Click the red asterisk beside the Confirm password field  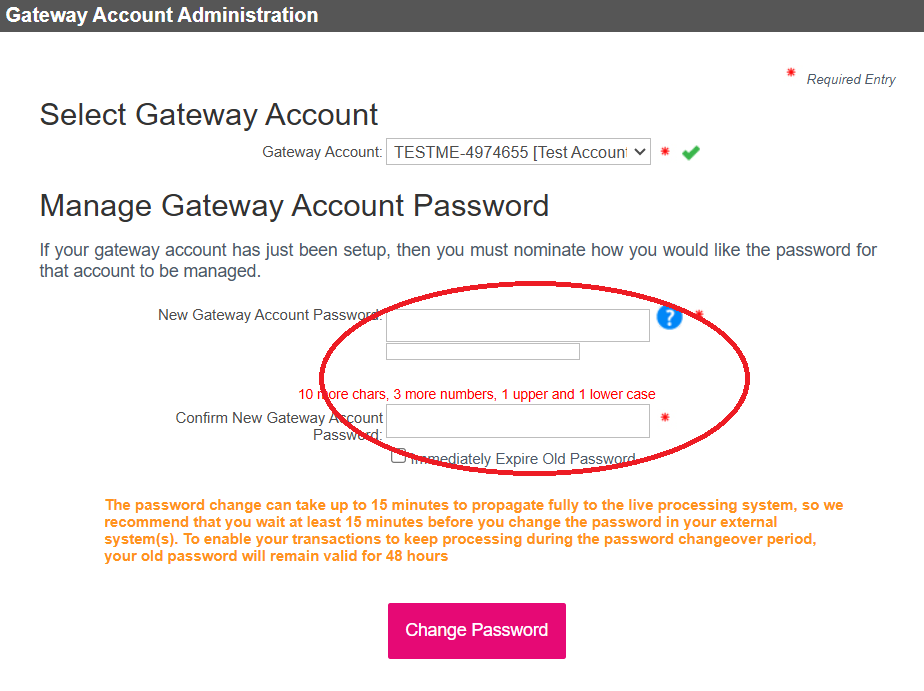coord(664,418)
